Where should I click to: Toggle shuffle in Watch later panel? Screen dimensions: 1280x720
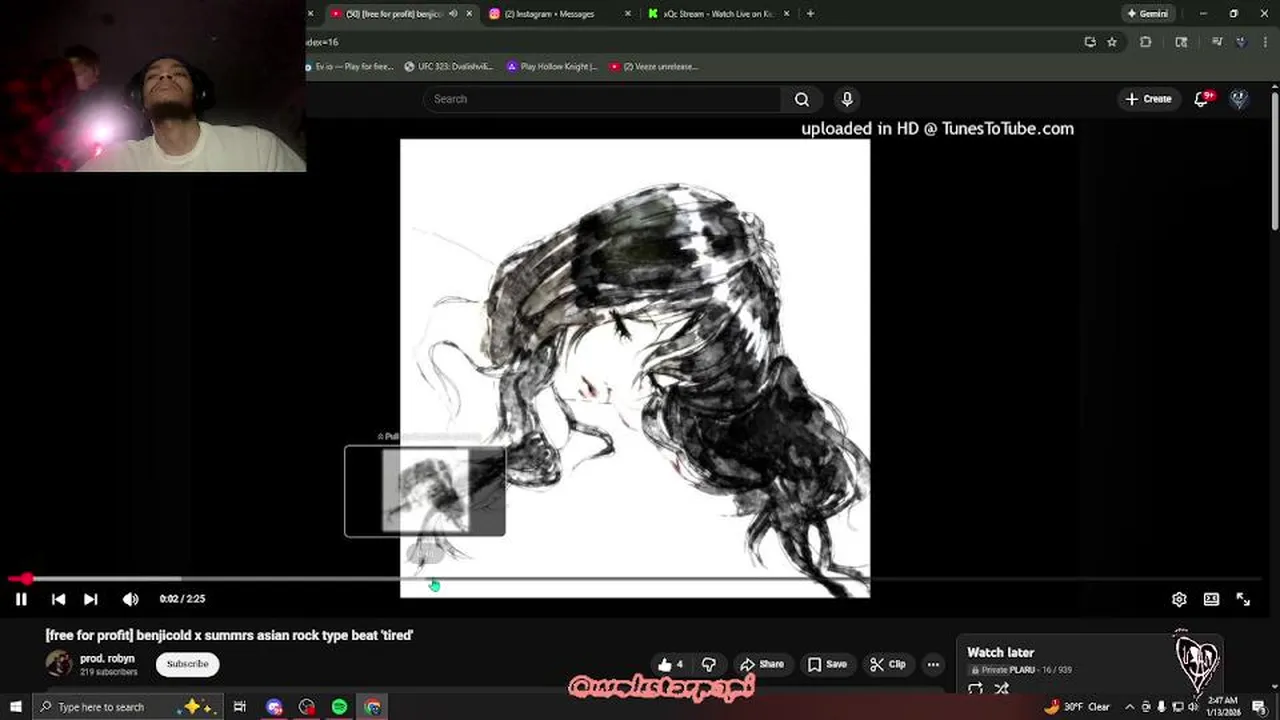1002,688
